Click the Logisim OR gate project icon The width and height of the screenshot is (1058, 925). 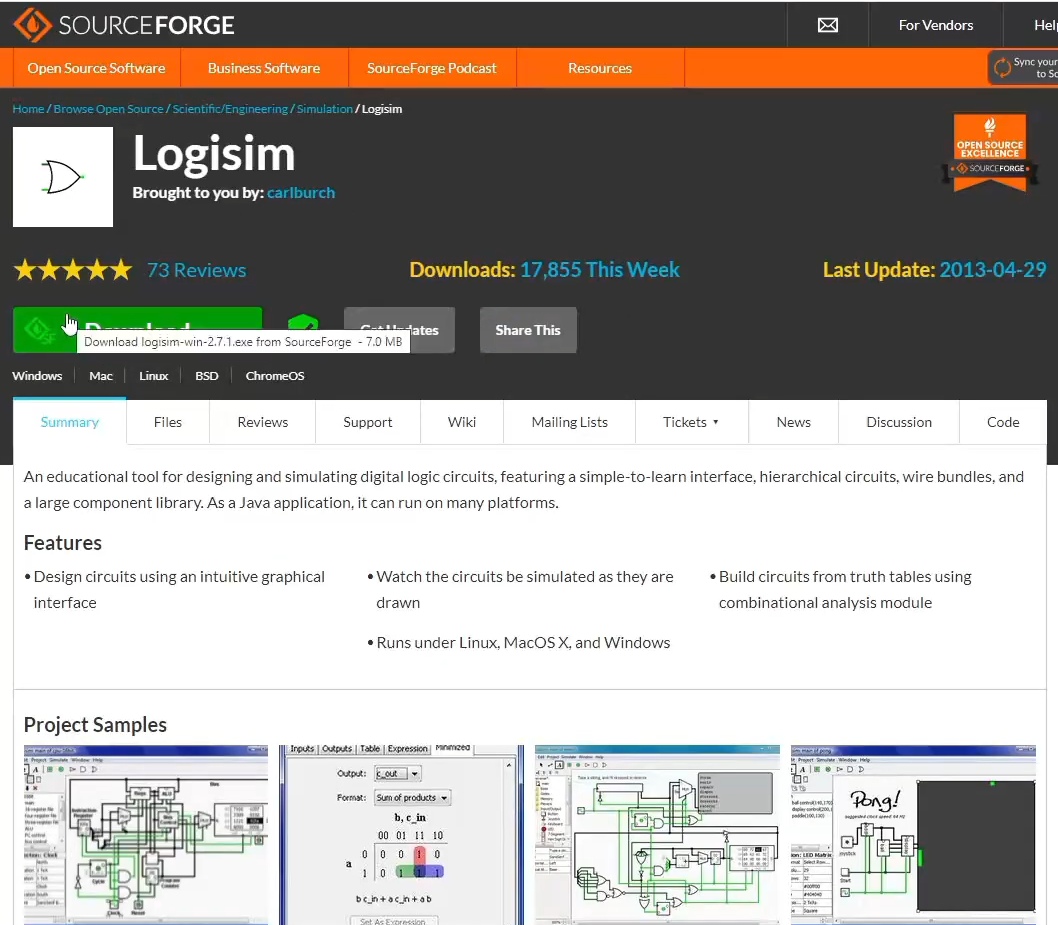[63, 177]
